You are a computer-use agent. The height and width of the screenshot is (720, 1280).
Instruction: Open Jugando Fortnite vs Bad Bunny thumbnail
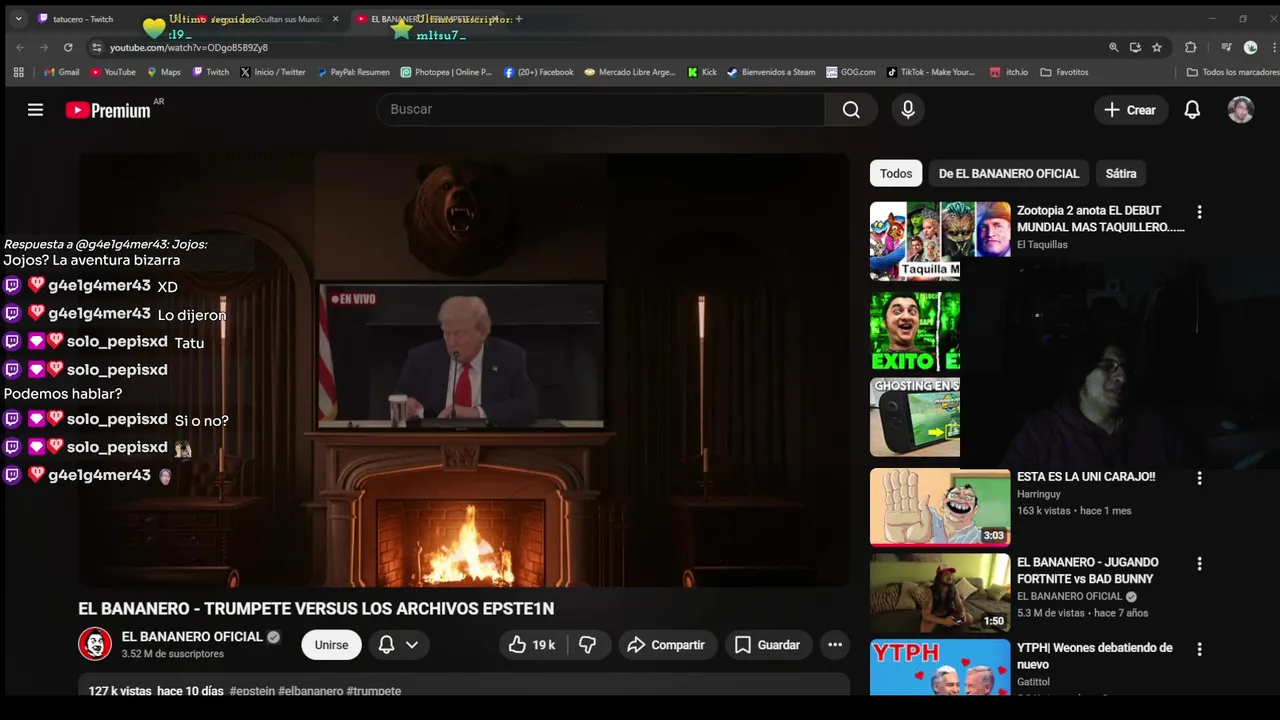click(x=940, y=593)
